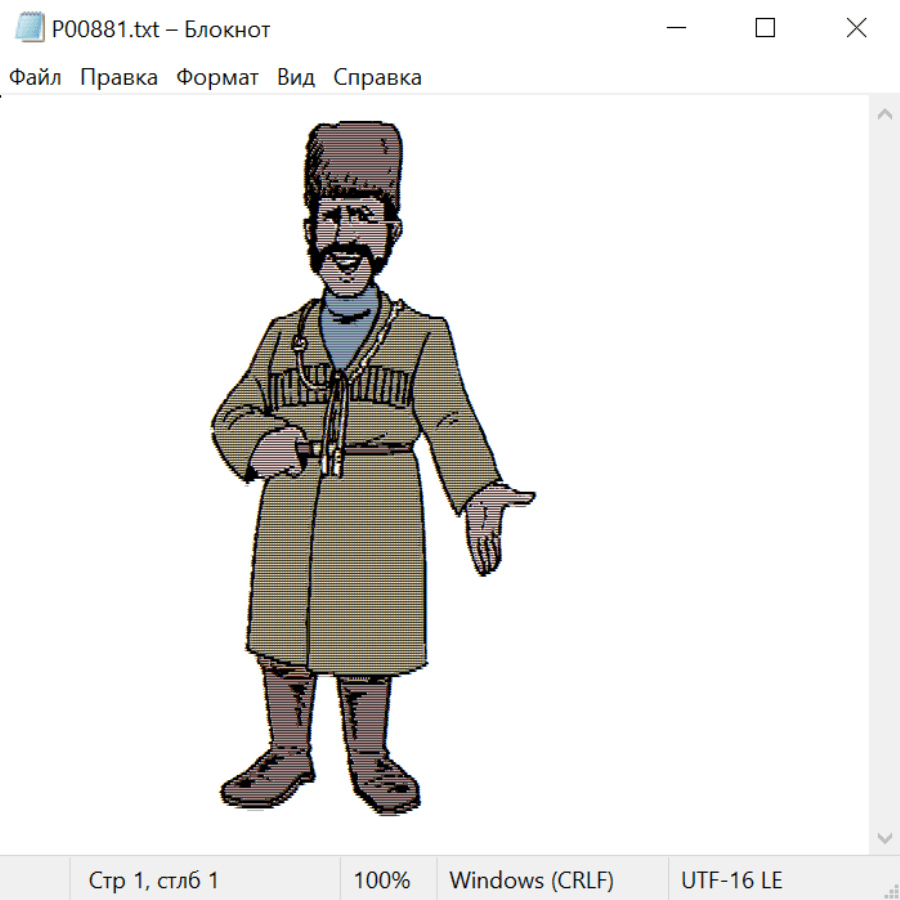Click the middle of the vertical scrollbar track
Viewport: 900px width, 900px height.
click(884, 475)
